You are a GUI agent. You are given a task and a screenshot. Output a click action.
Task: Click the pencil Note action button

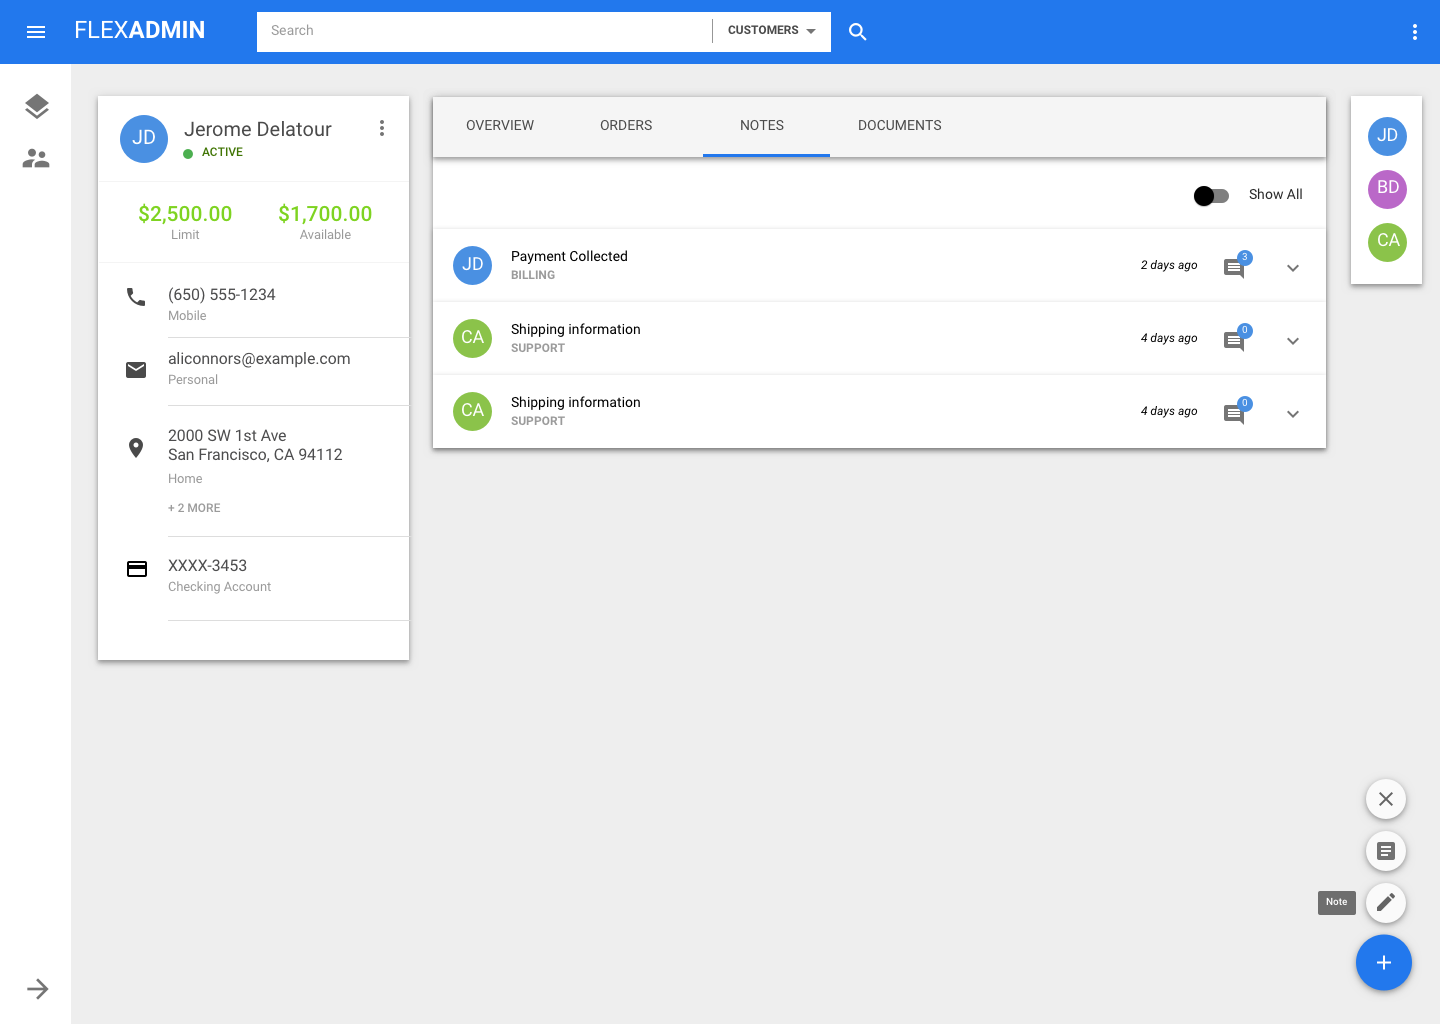coord(1385,903)
